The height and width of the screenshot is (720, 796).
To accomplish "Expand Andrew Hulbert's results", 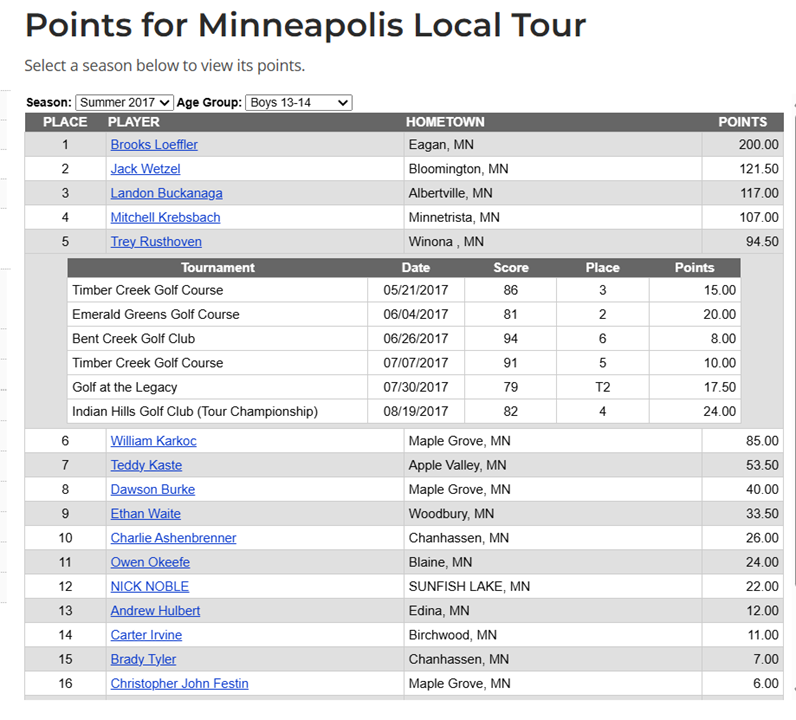I will click(155, 610).
